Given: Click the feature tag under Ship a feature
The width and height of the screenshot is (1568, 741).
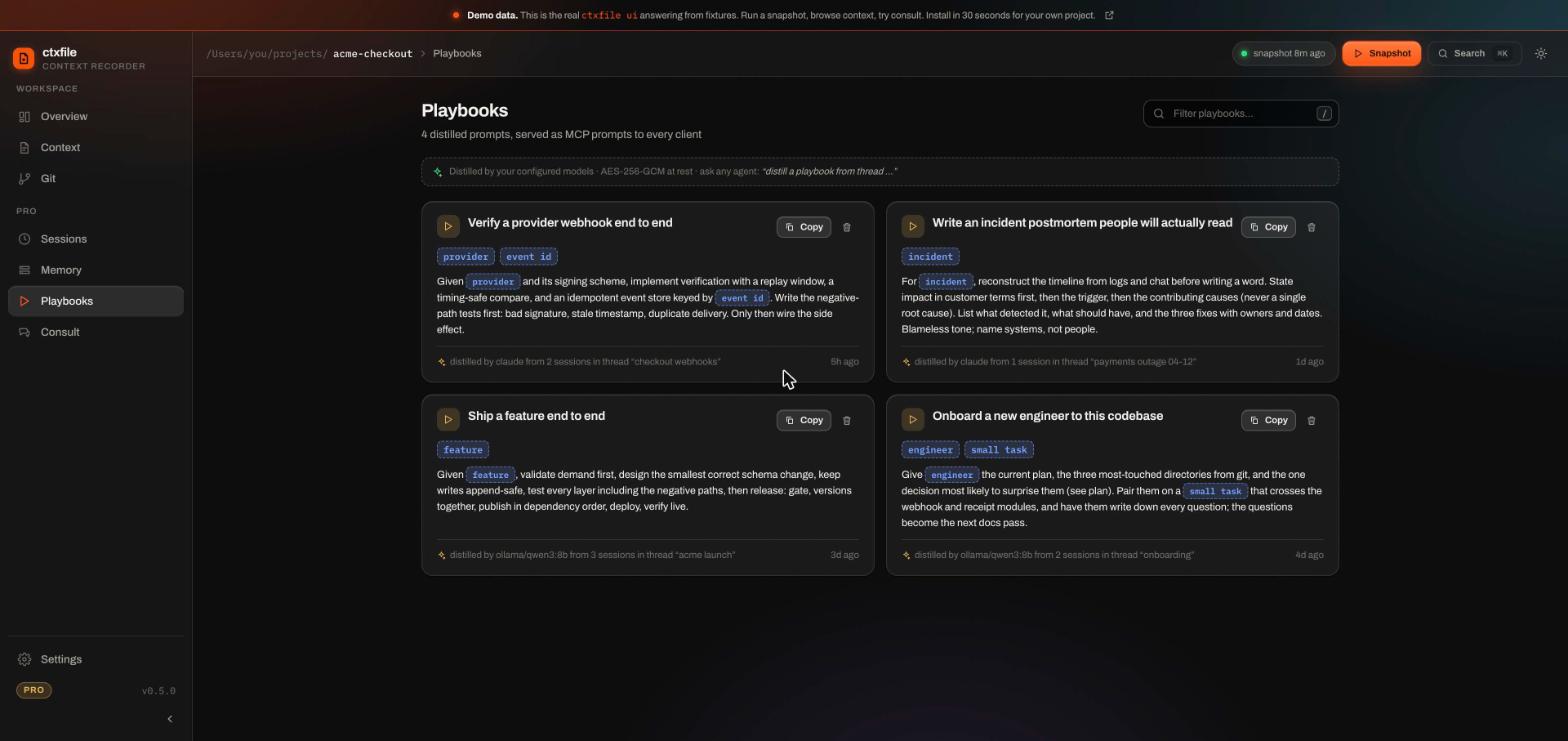Looking at the screenshot, I should (x=463, y=449).
